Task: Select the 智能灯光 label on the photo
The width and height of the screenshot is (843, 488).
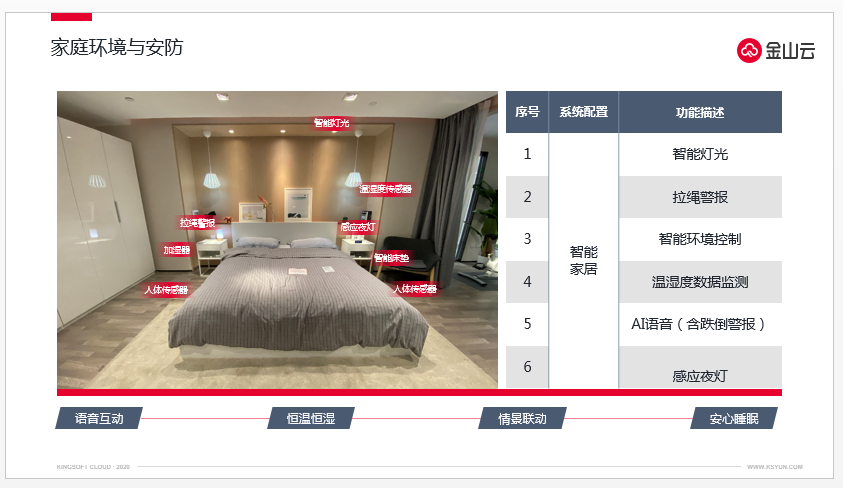Action: 332,123
